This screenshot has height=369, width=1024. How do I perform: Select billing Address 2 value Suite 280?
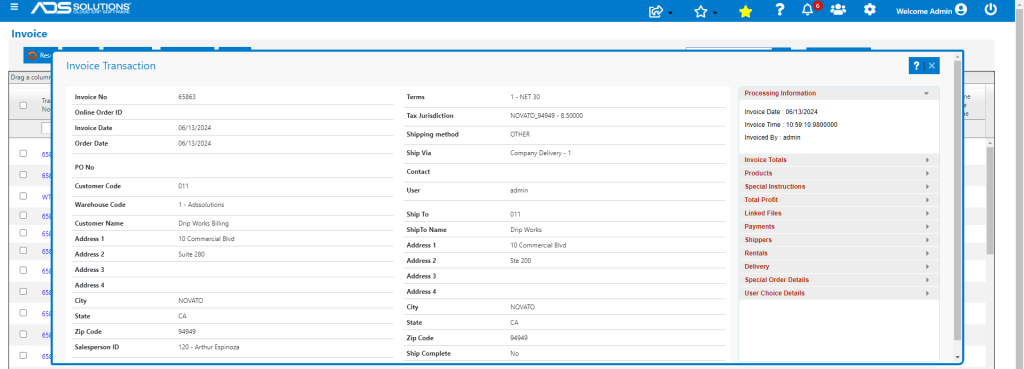(x=191, y=254)
